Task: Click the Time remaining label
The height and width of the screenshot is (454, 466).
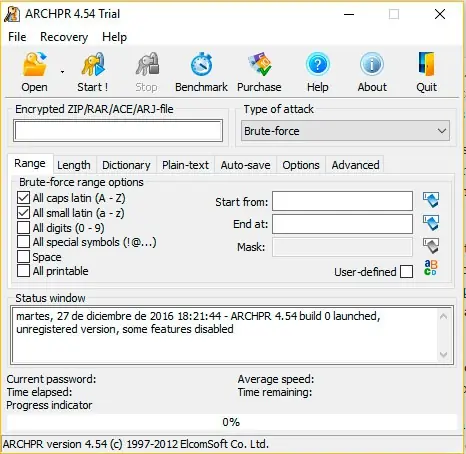Action: click(275, 392)
